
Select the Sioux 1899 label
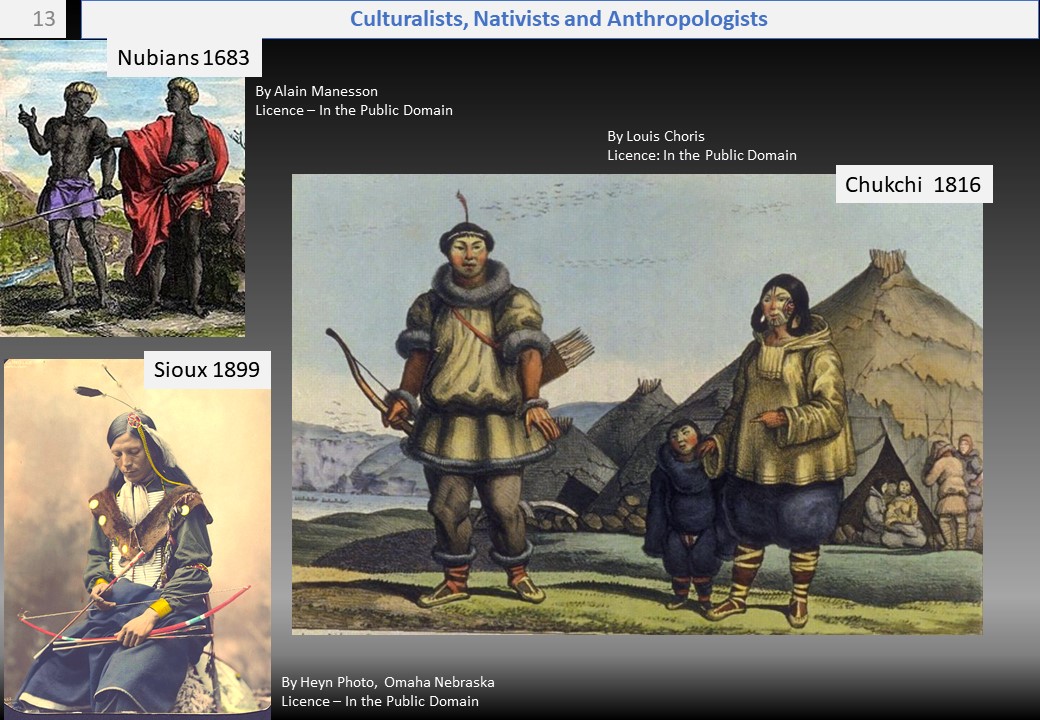coord(207,369)
